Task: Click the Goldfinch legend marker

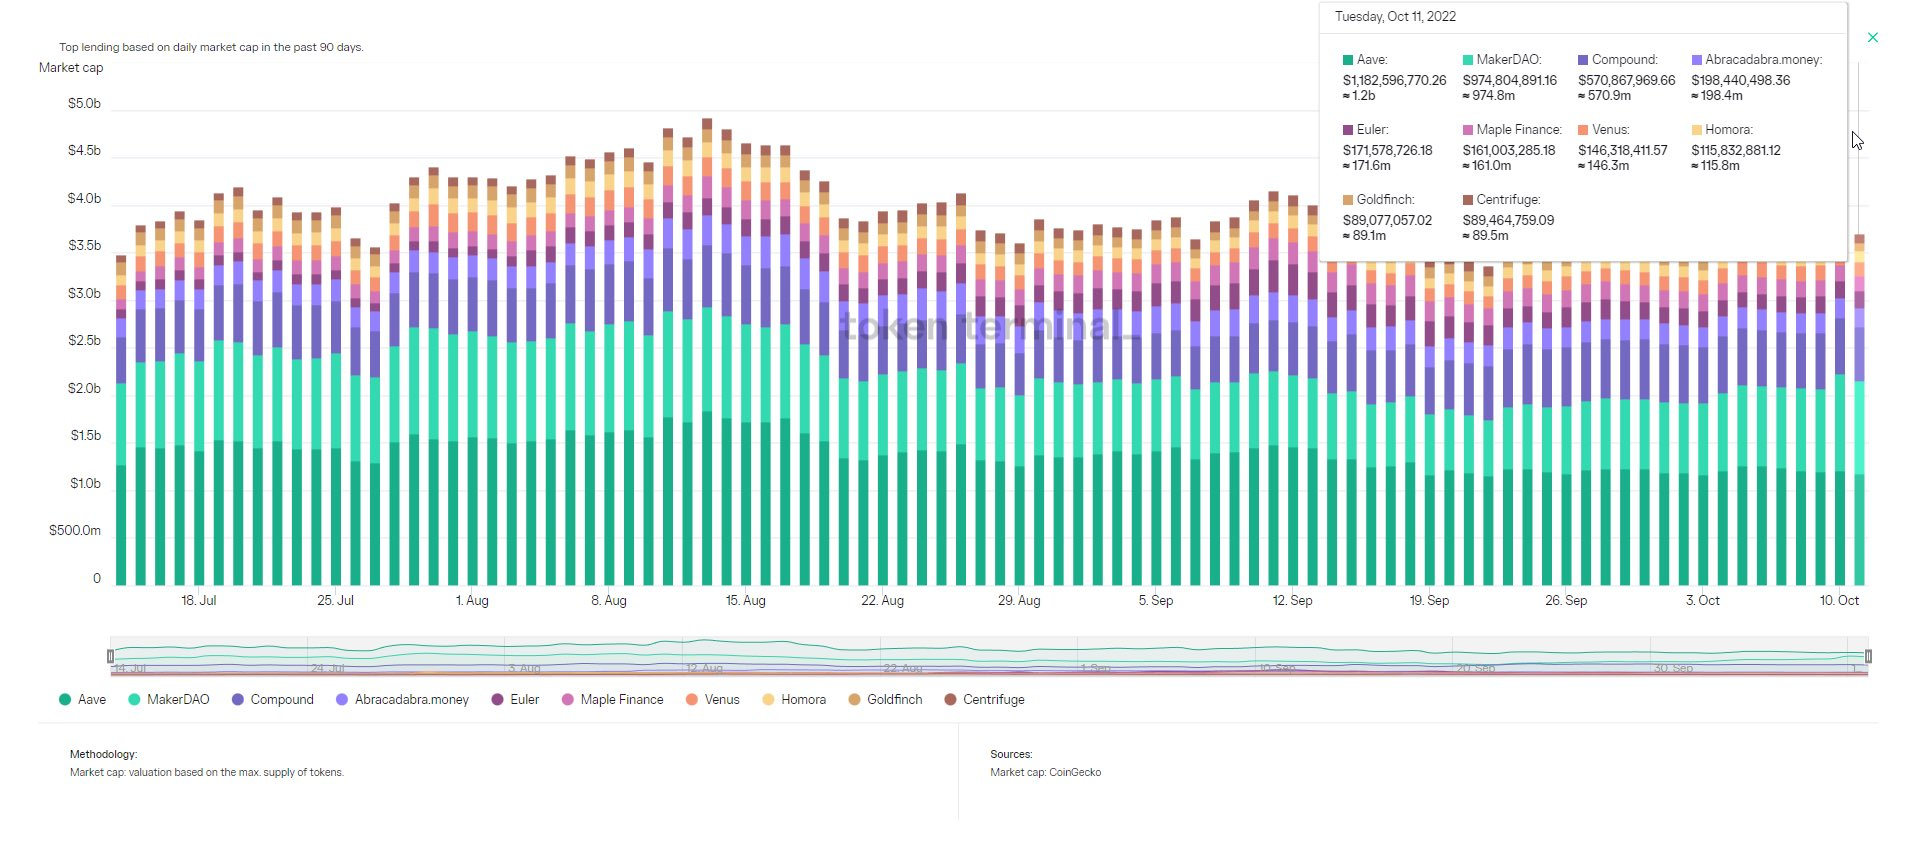Action: tap(854, 700)
